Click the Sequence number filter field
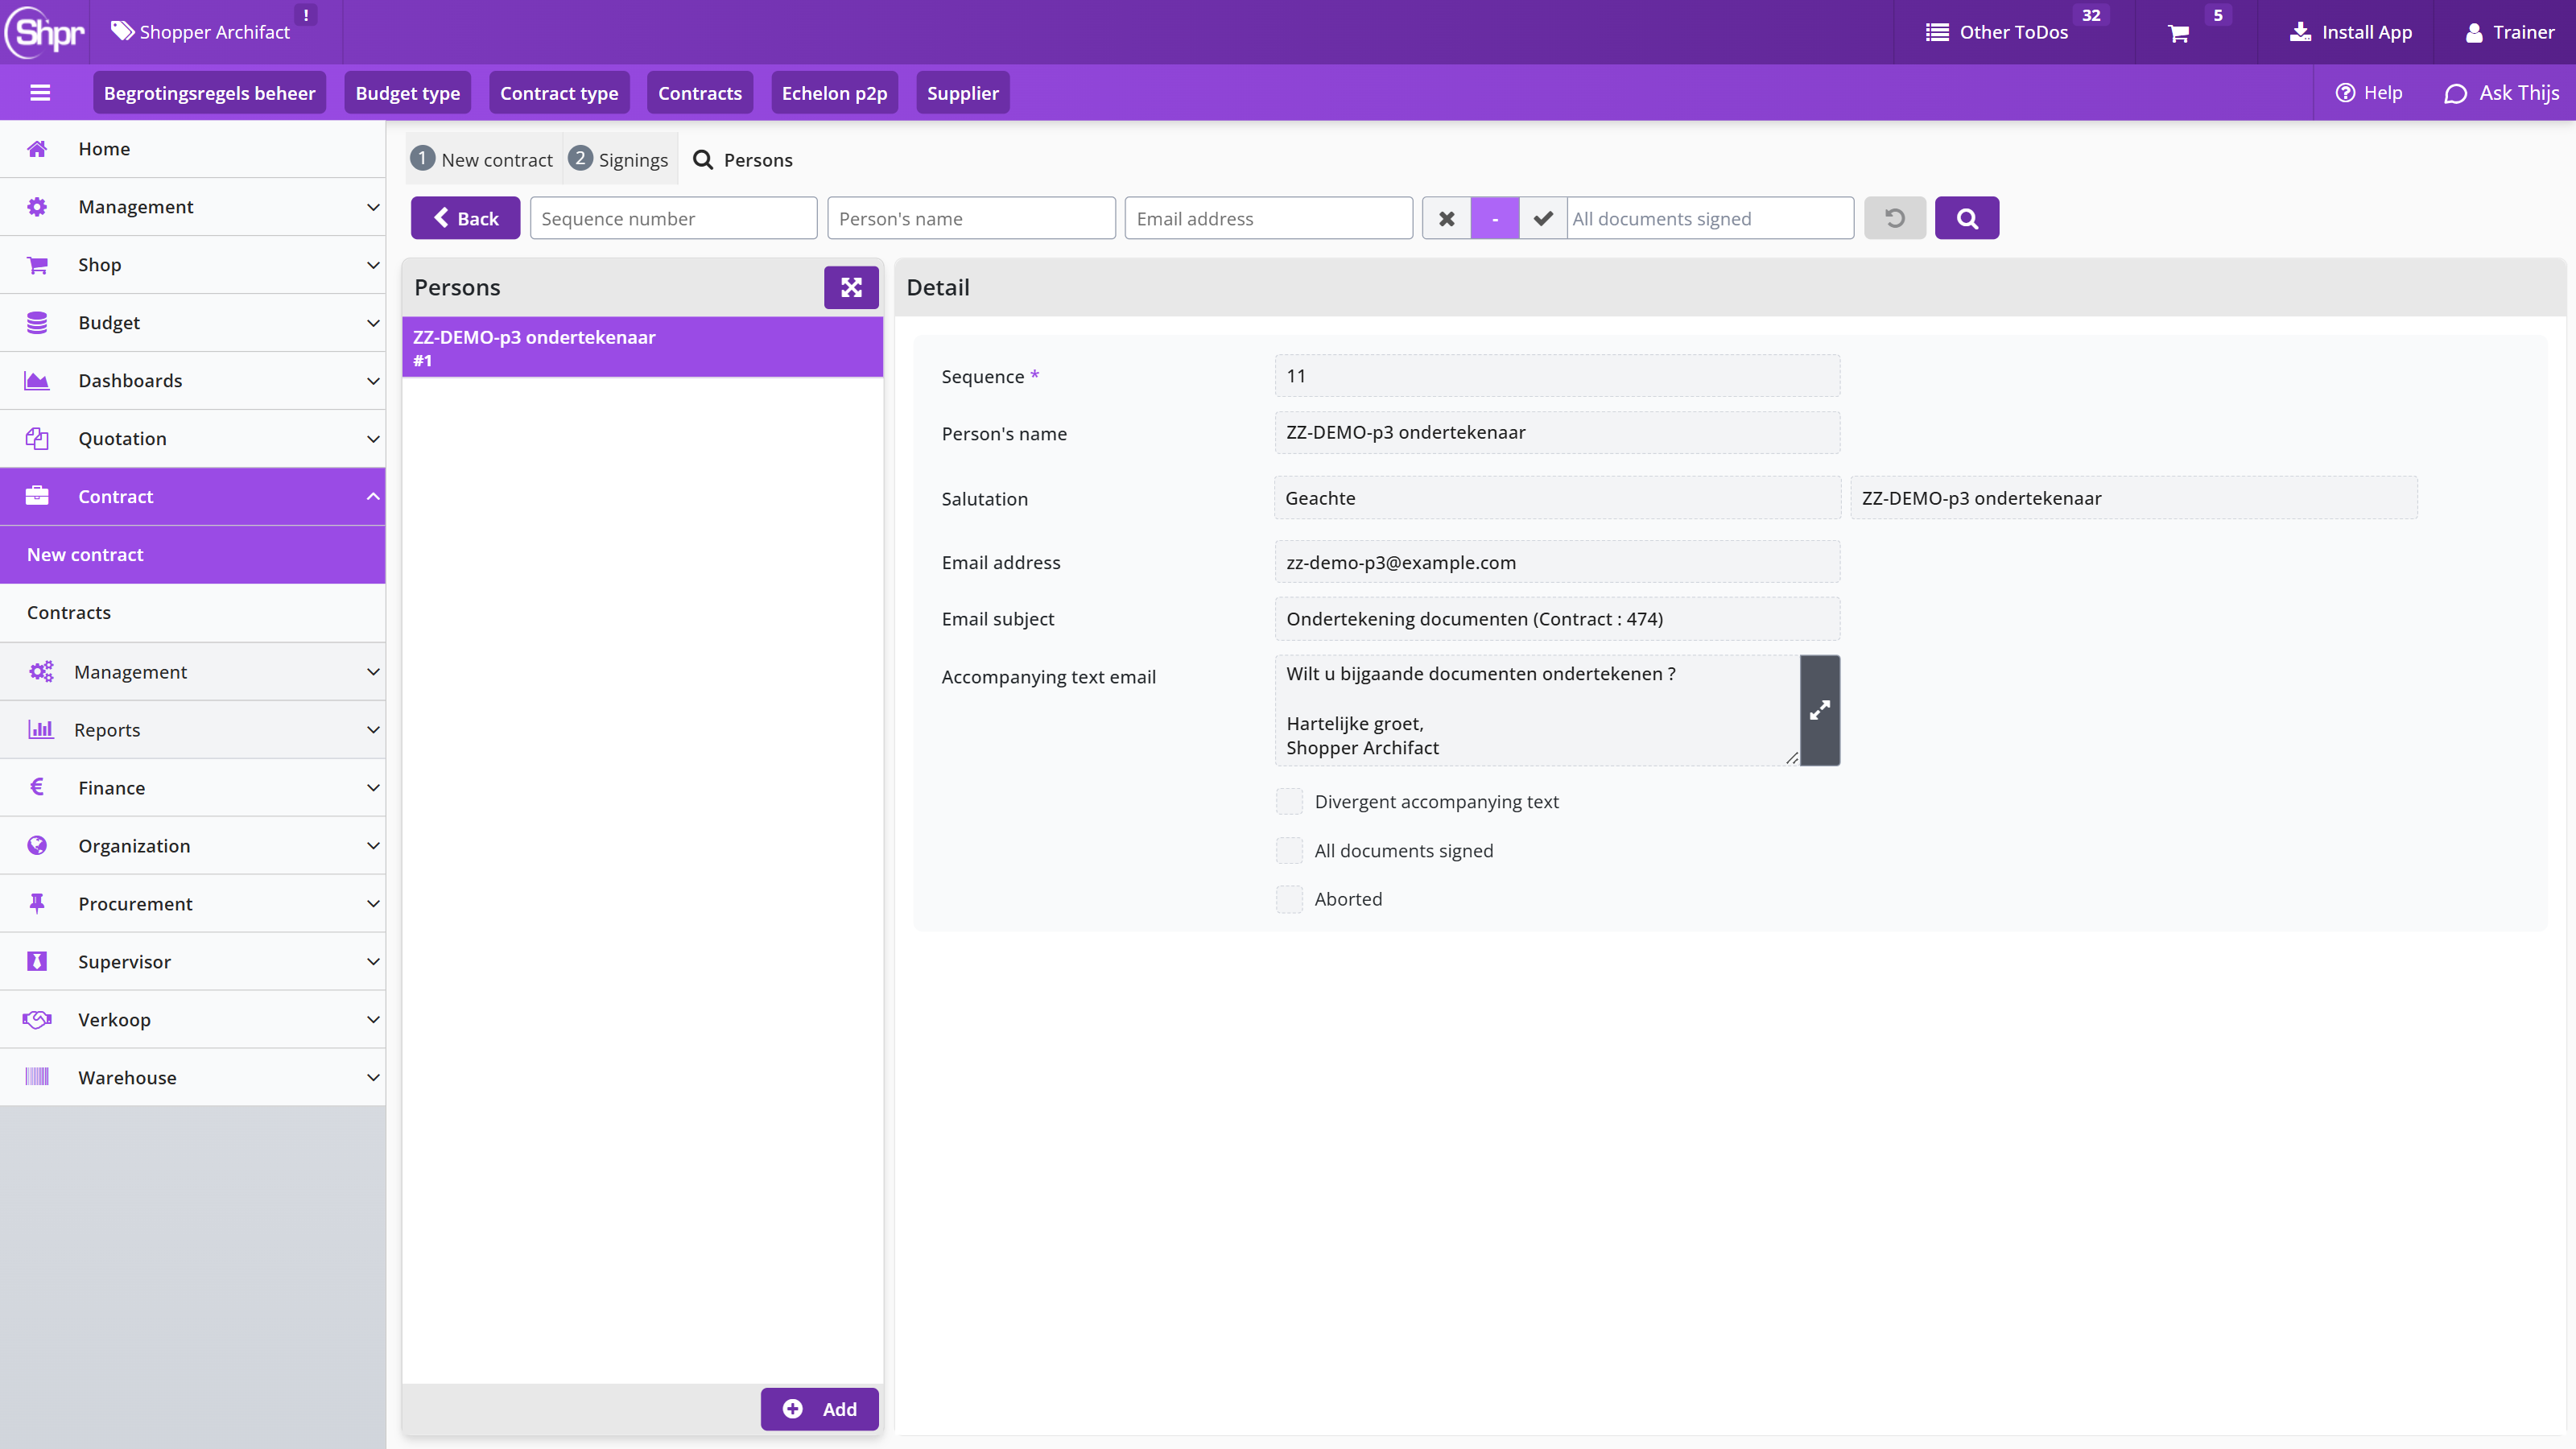The image size is (2576, 1449). click(673, 218)
